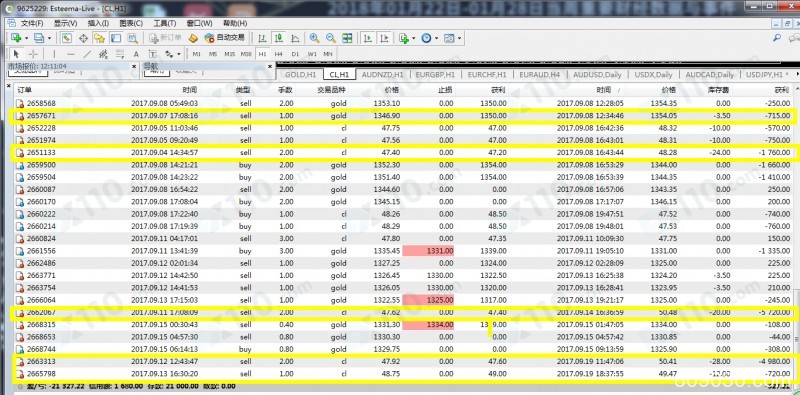Open the Indicators list icon
This screenshot has width=800, height=395.
click(x=404, y=38)
